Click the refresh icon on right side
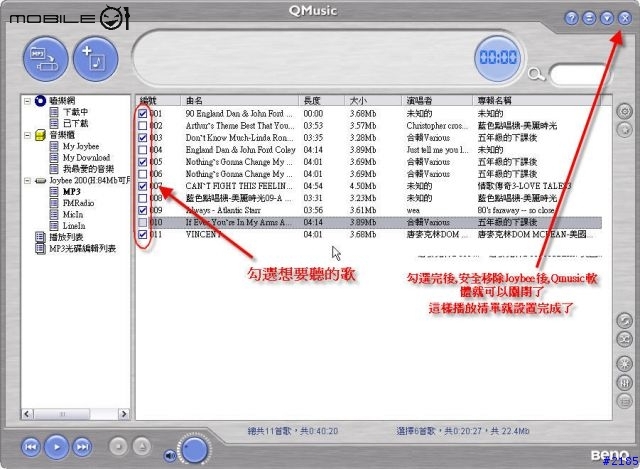Viewport: 640px width, 469px height. pos(624,320)
